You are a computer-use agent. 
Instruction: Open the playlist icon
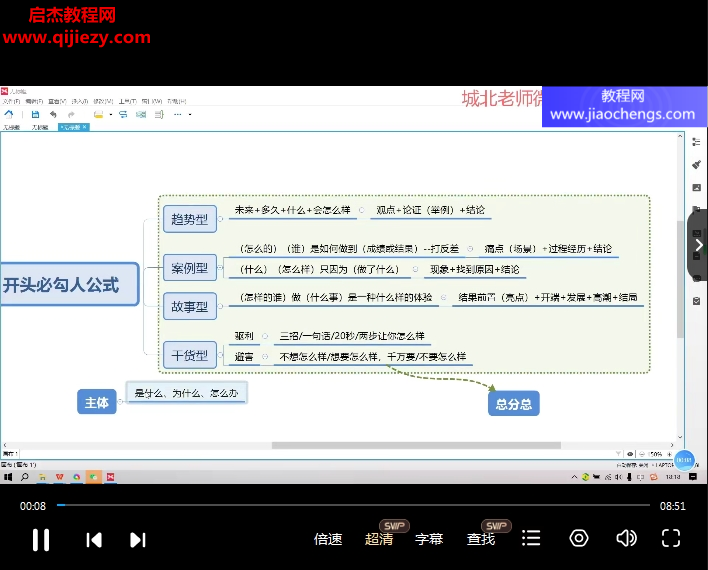coord(531,538)
